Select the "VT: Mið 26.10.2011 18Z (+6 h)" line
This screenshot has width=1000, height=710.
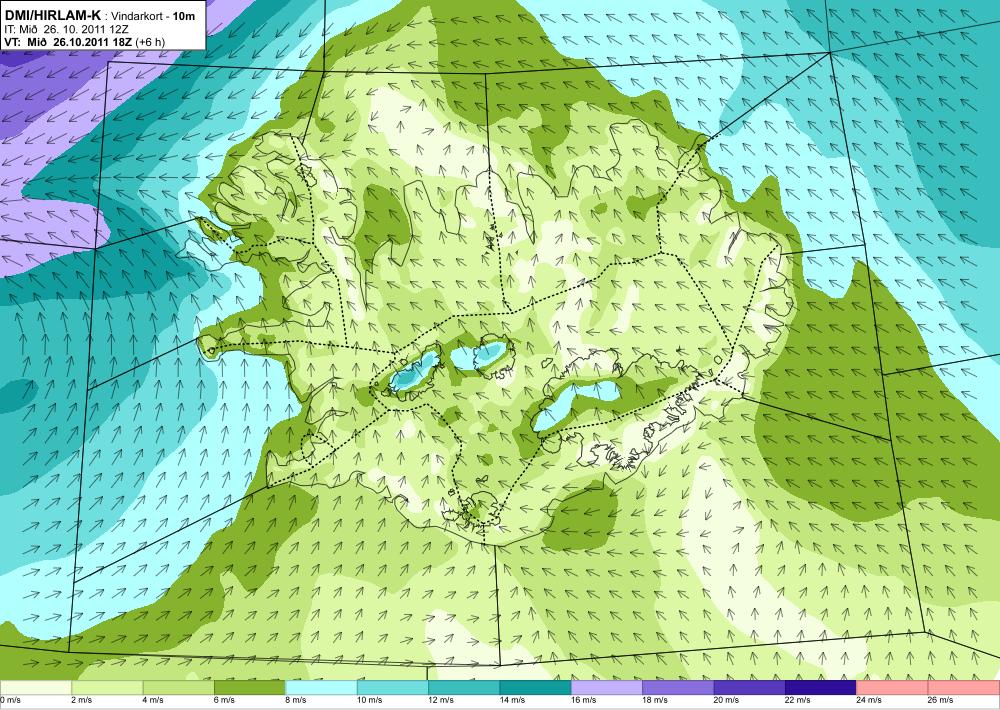84,41
